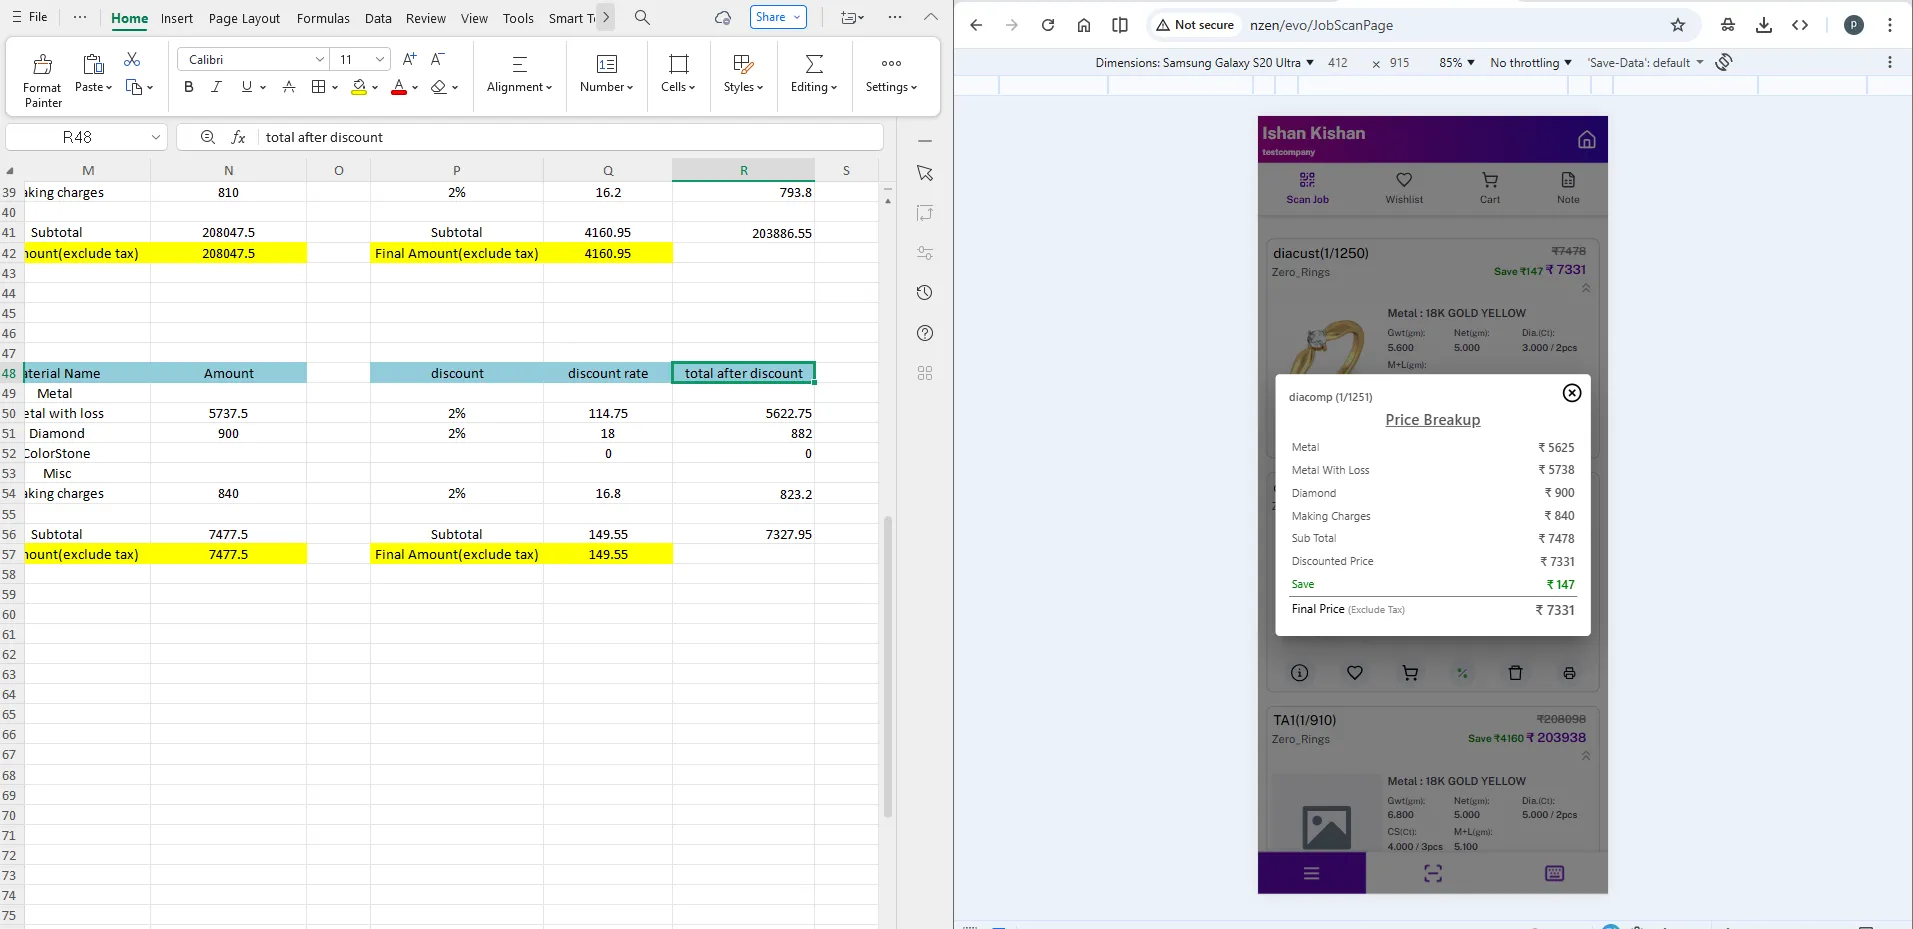
Task: Click the yellow fill color swatch
Action: [x=359, y=87]
